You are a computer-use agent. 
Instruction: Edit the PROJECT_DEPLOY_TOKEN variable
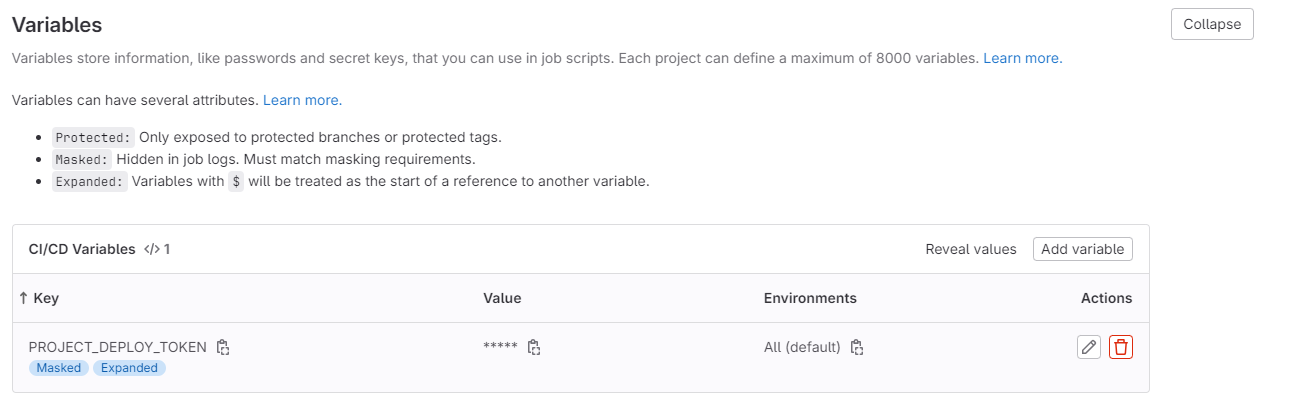tap(1089, 347)
